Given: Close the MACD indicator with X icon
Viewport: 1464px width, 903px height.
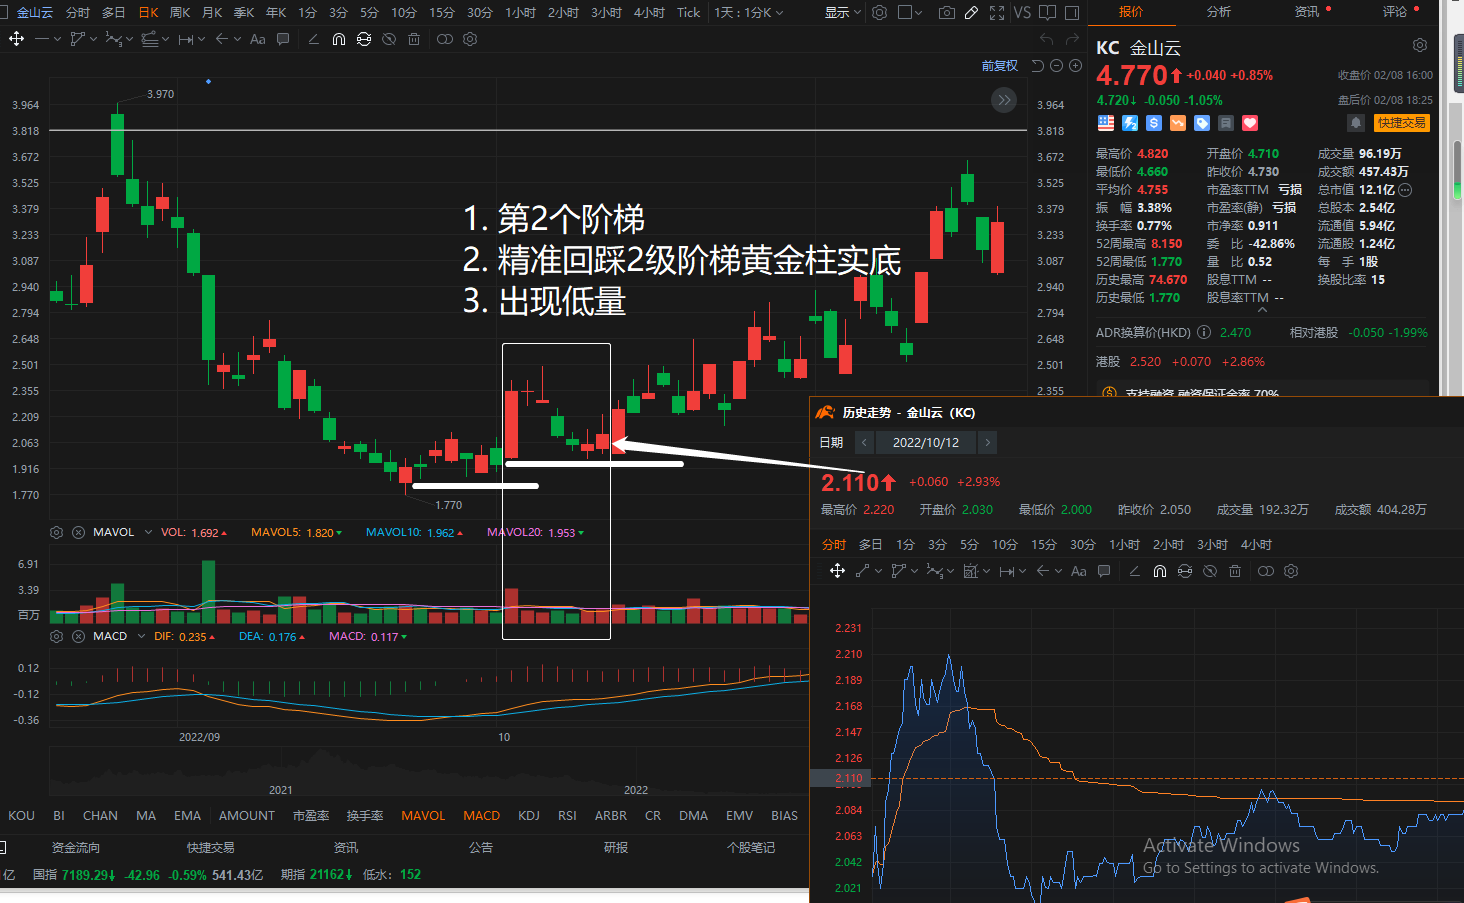Looking at the screenshot, I should [x=78, y=636].
